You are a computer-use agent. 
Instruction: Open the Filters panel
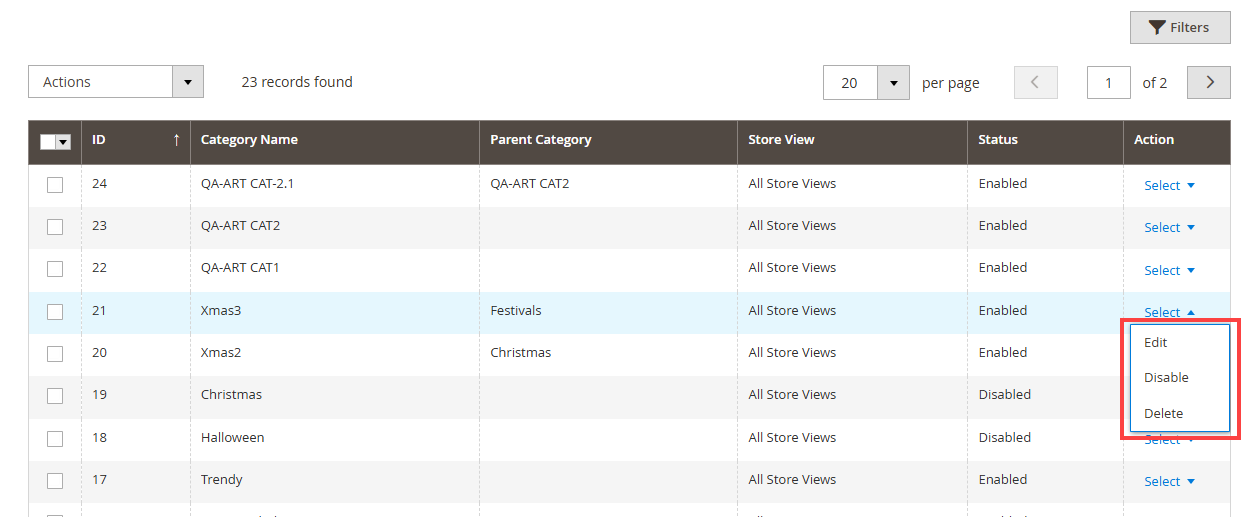coord(1179,28)
